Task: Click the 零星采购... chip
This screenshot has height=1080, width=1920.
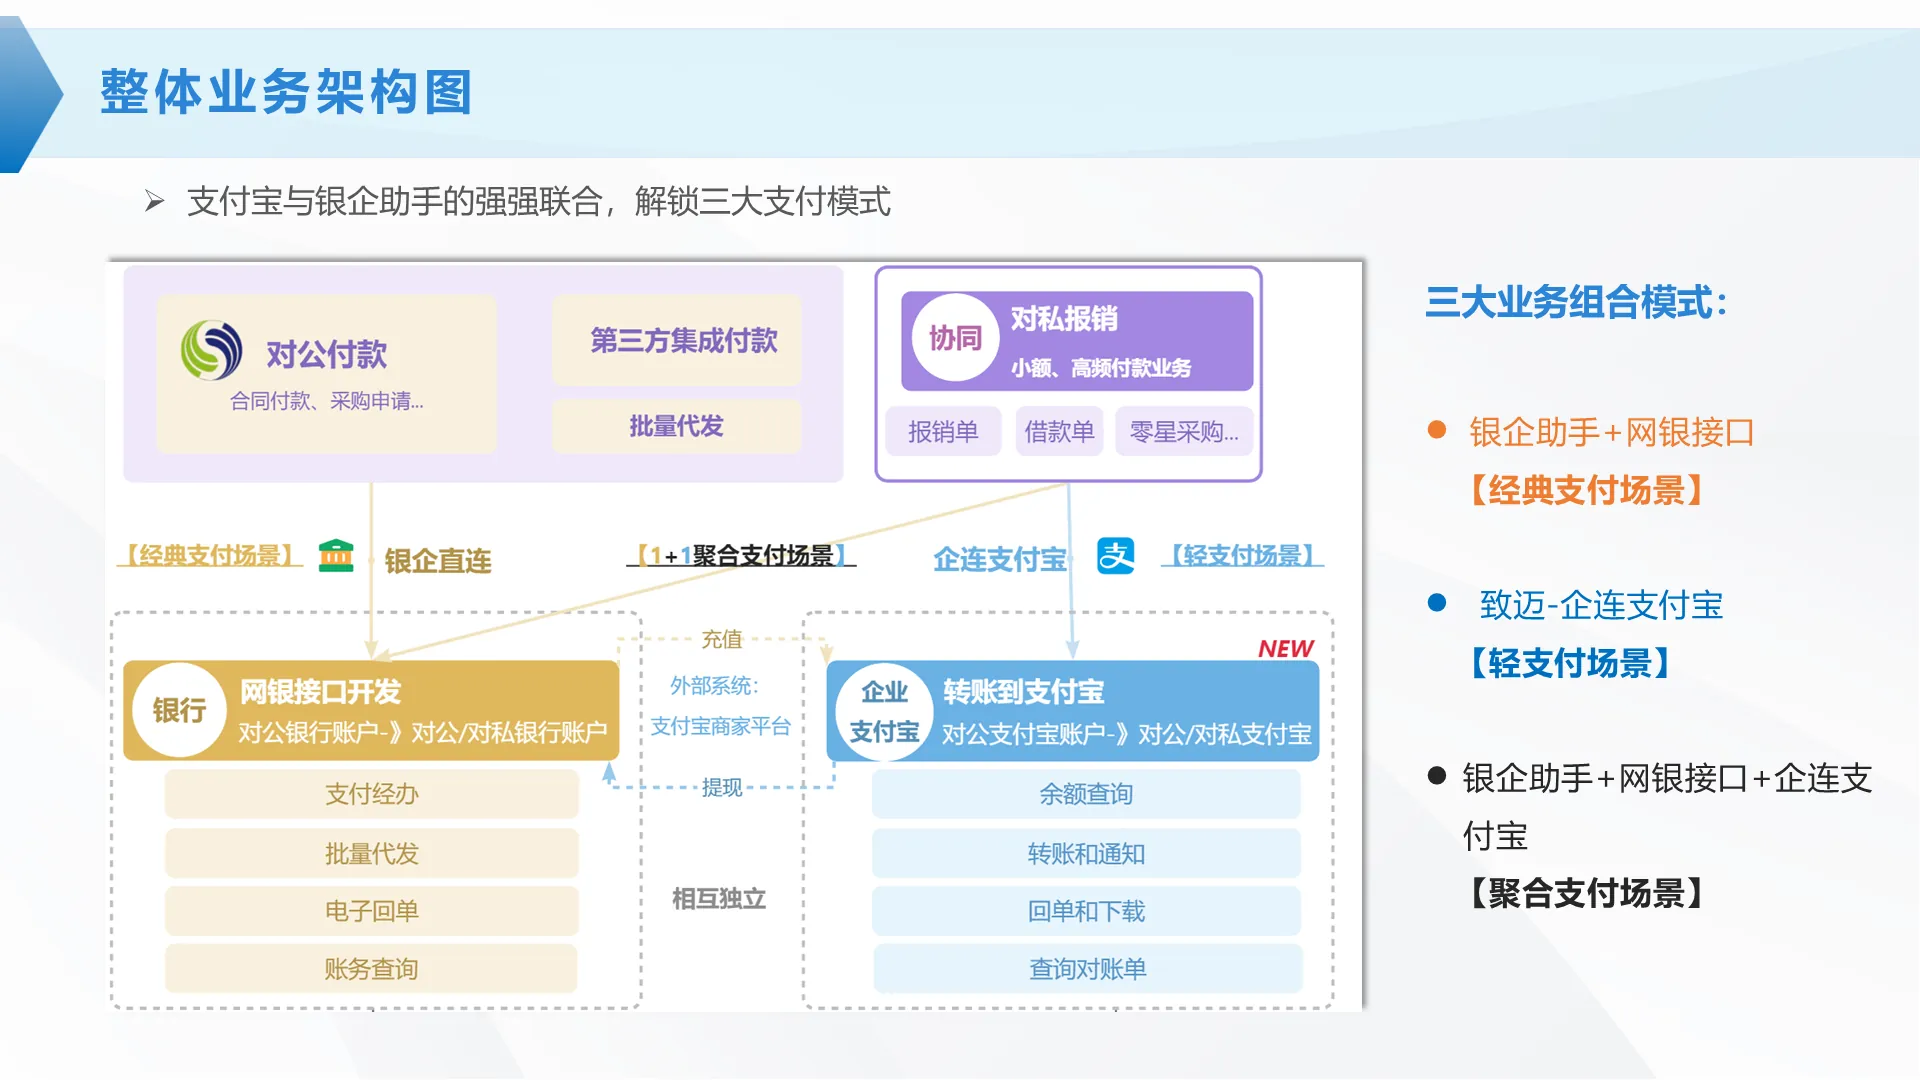Action: [1184, 431]
